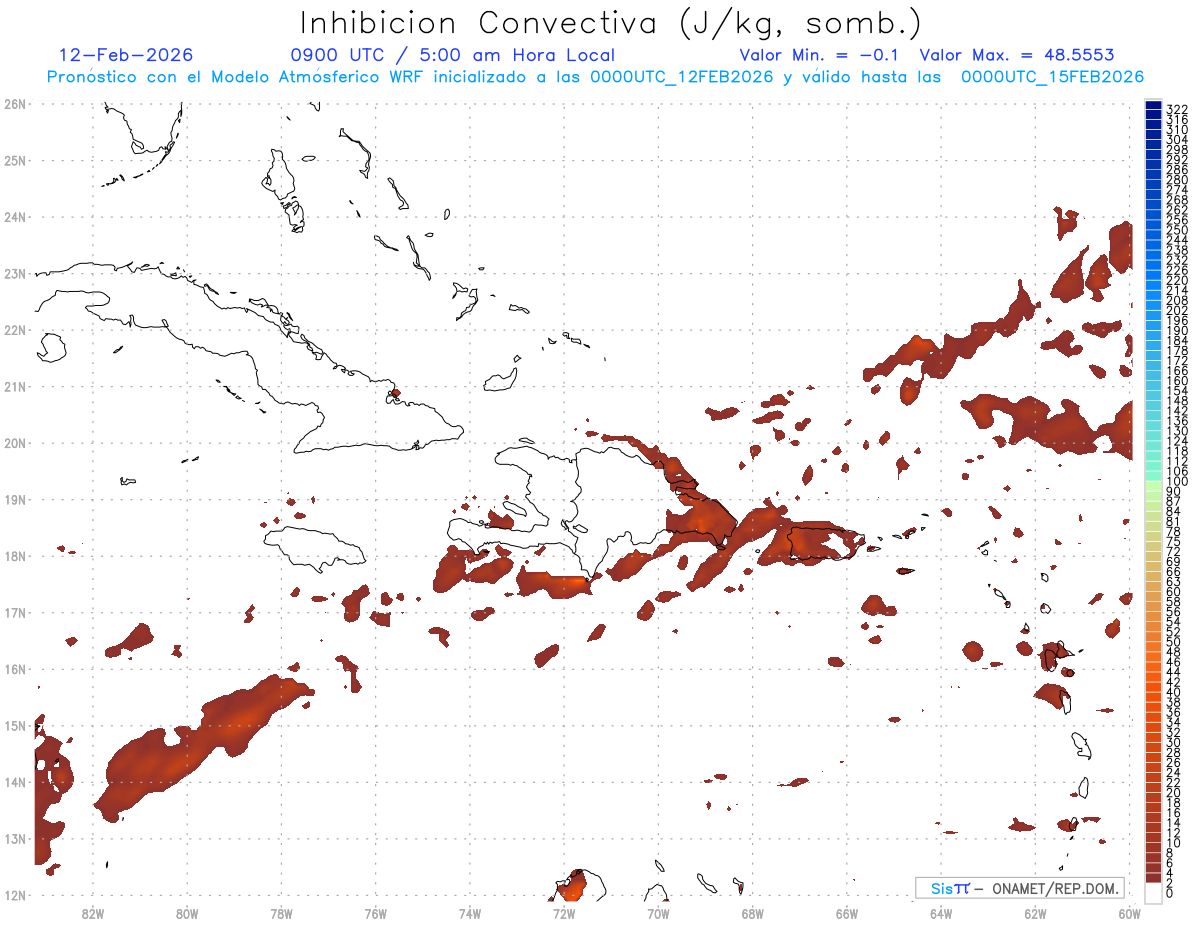Click the '0' color bar value label
This screenshot has height=927, width=1200.
[1170, 892]
